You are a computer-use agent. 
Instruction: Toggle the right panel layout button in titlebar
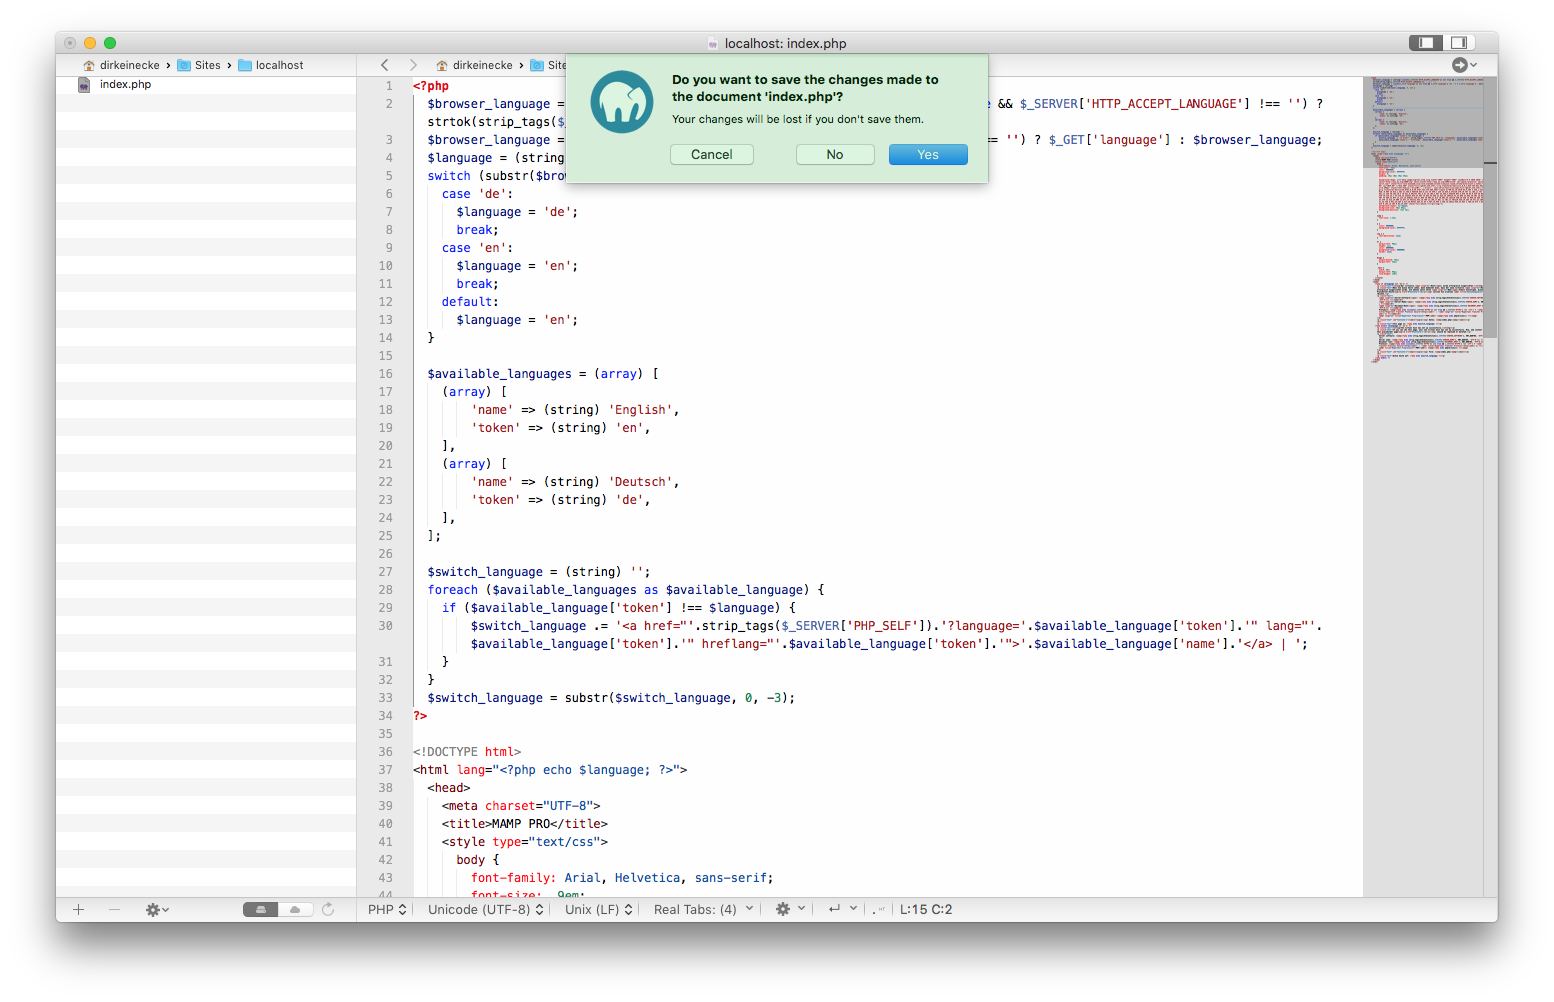(1458, 42)
